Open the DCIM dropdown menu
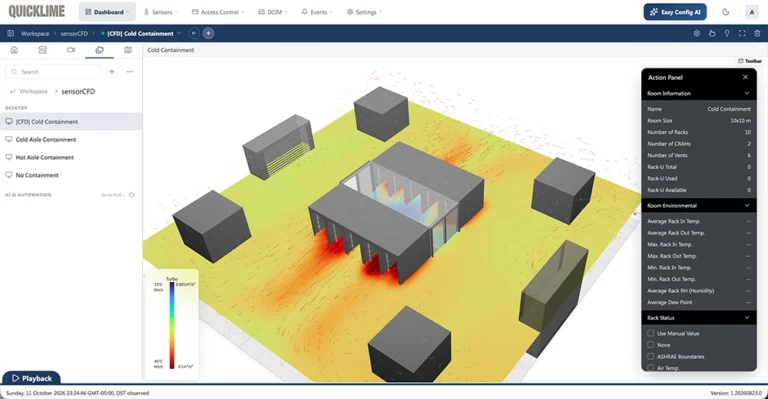 273,12
